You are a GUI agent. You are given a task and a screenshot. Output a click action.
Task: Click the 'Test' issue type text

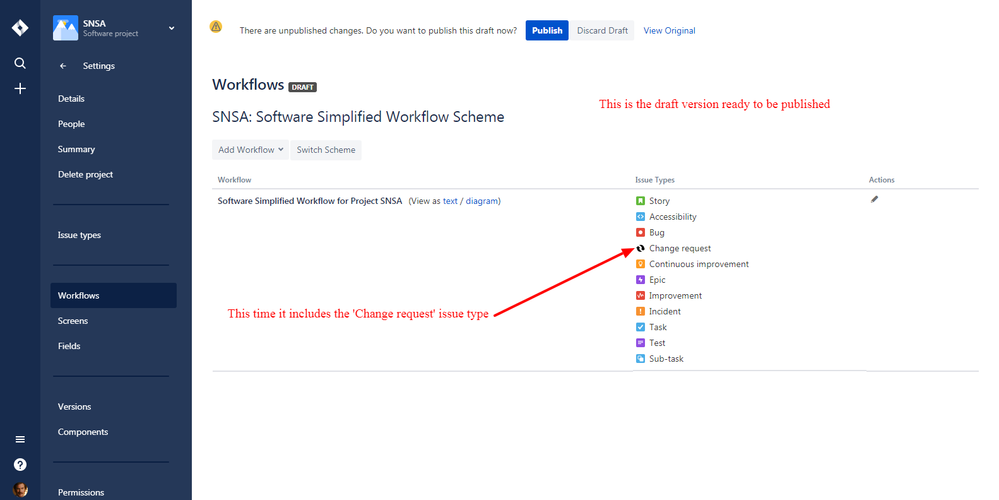[657, 343]
